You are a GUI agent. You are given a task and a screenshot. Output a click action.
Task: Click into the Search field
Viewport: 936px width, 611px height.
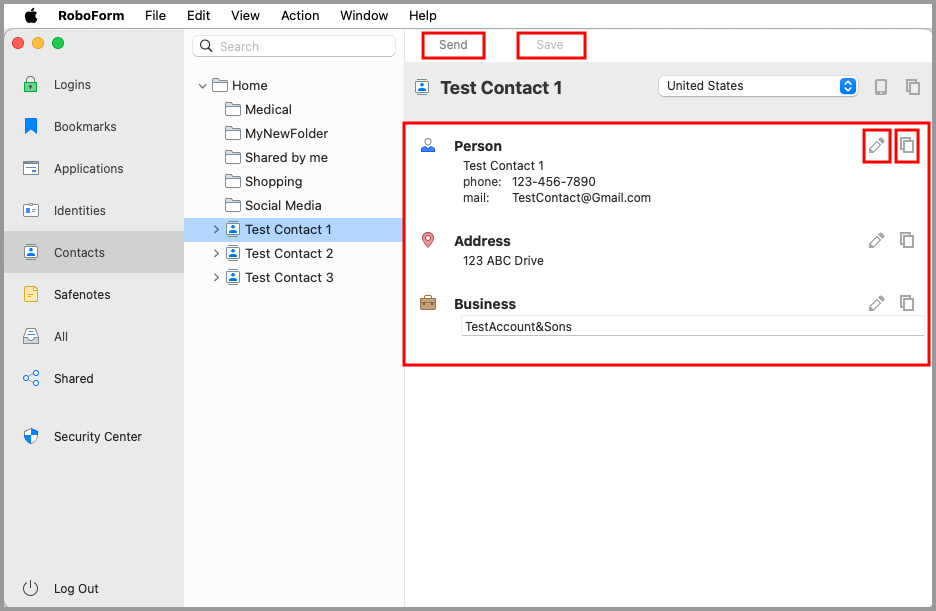[294, 46]
